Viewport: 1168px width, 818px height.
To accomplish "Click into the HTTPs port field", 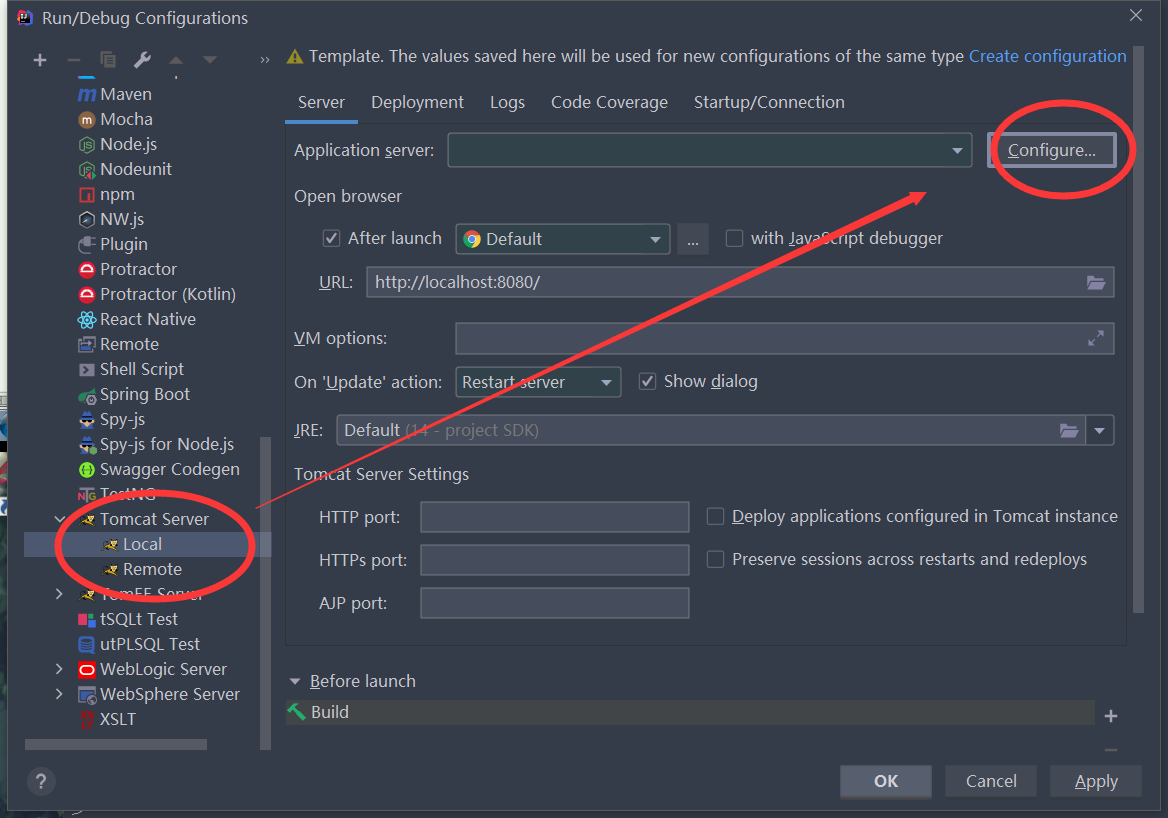I will (x=555, y=560).
